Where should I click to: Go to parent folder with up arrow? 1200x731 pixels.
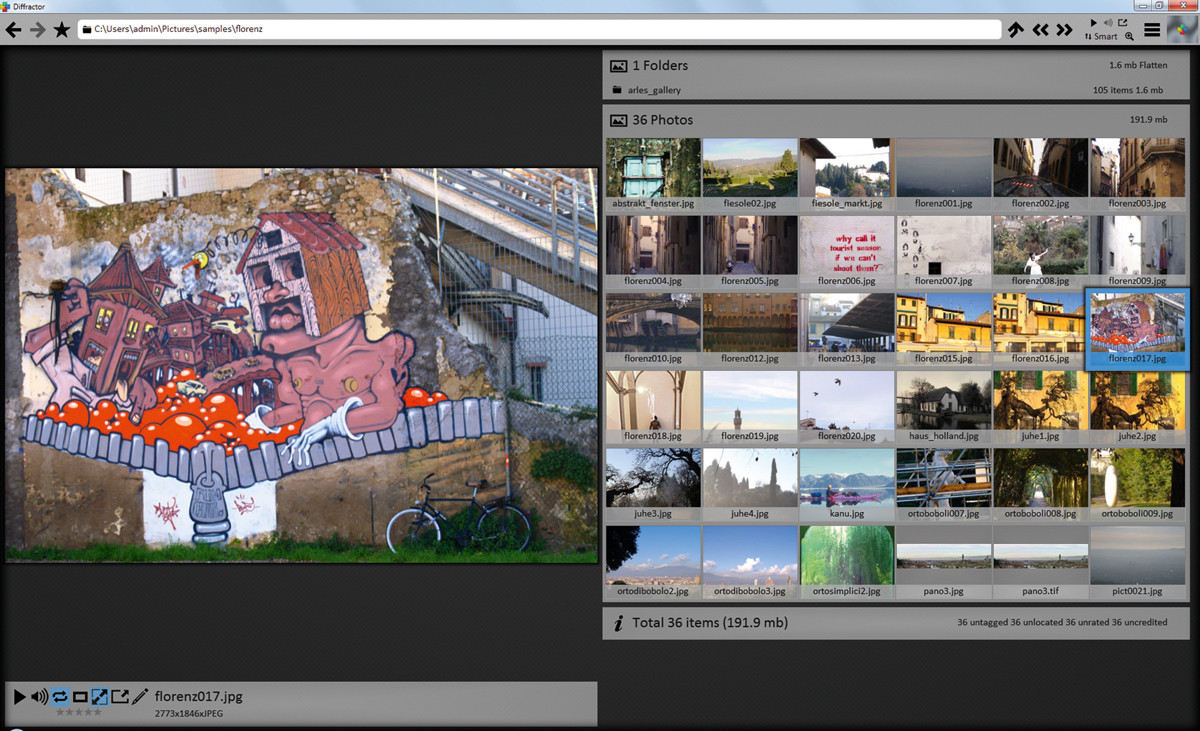(x=1016, y=30)
